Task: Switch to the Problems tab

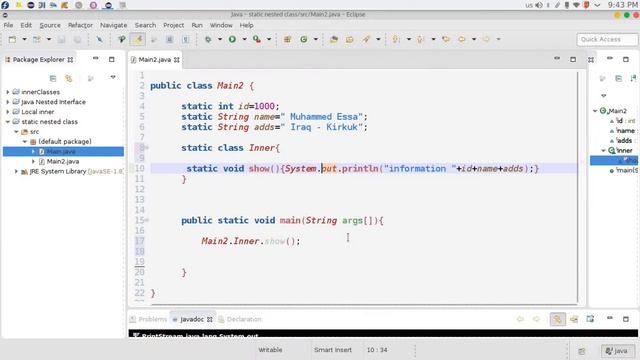Action: pos(149,319)
